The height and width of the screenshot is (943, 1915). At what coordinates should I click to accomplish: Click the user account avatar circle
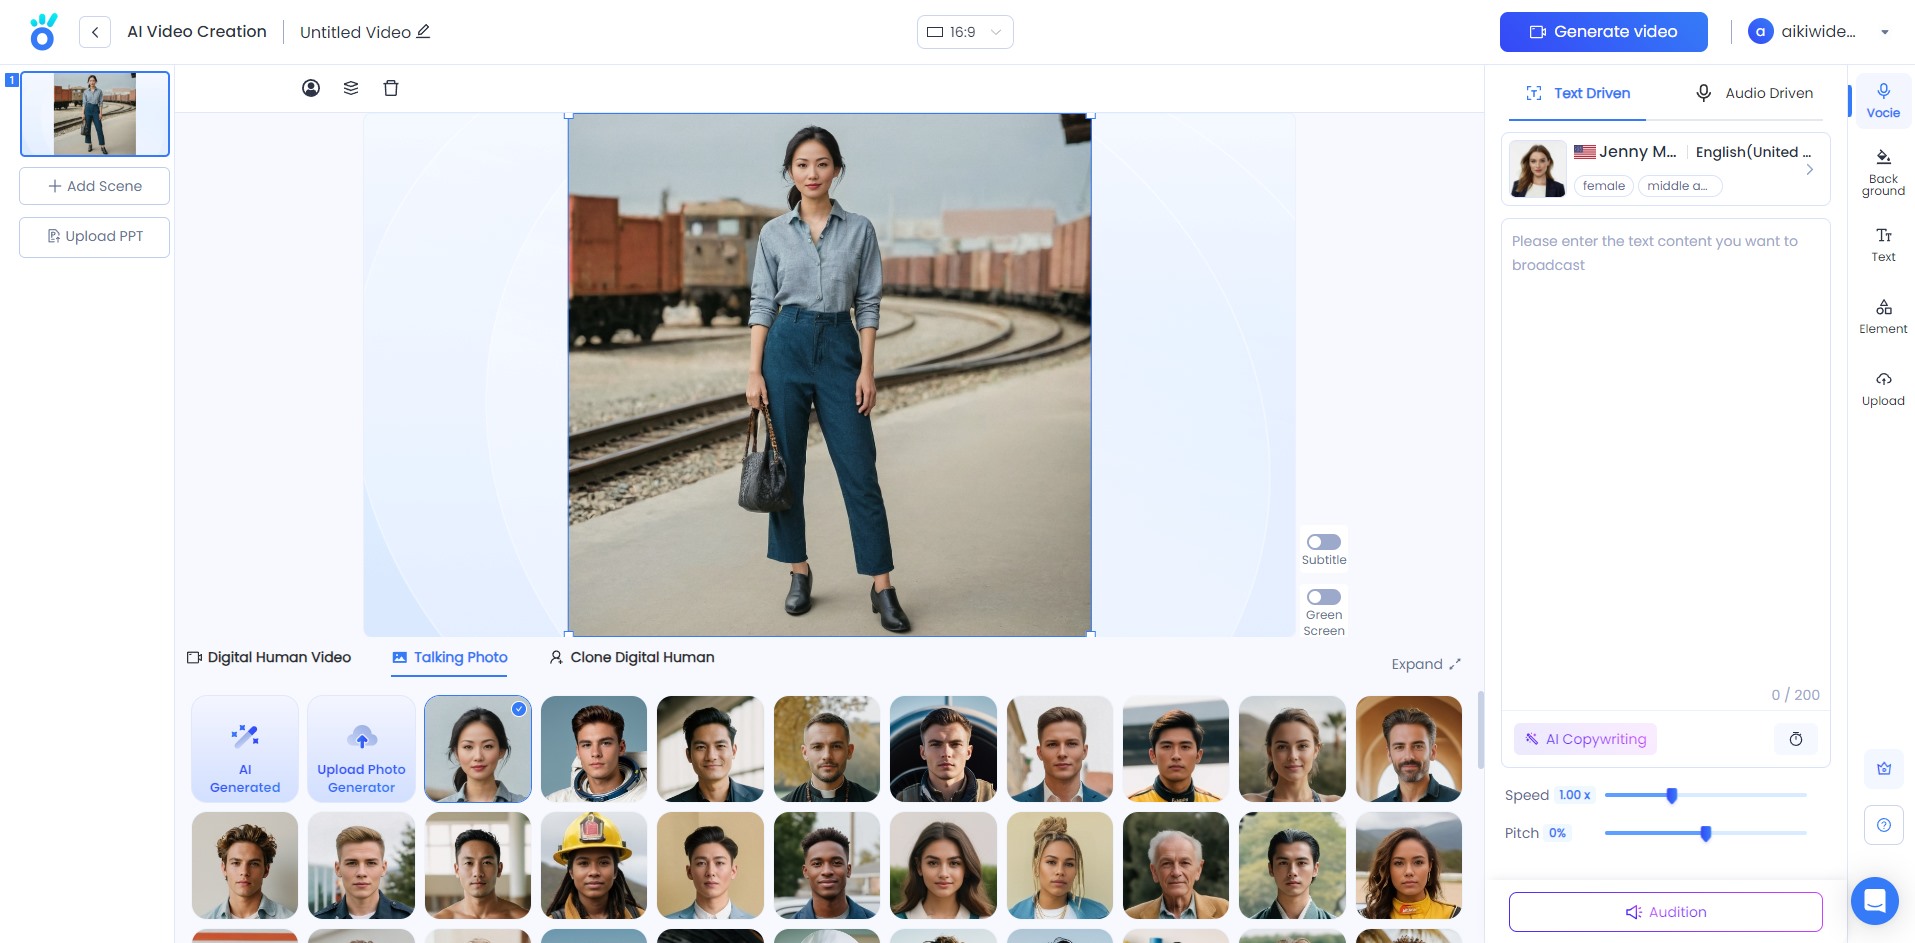click(x=1761, y=32)
